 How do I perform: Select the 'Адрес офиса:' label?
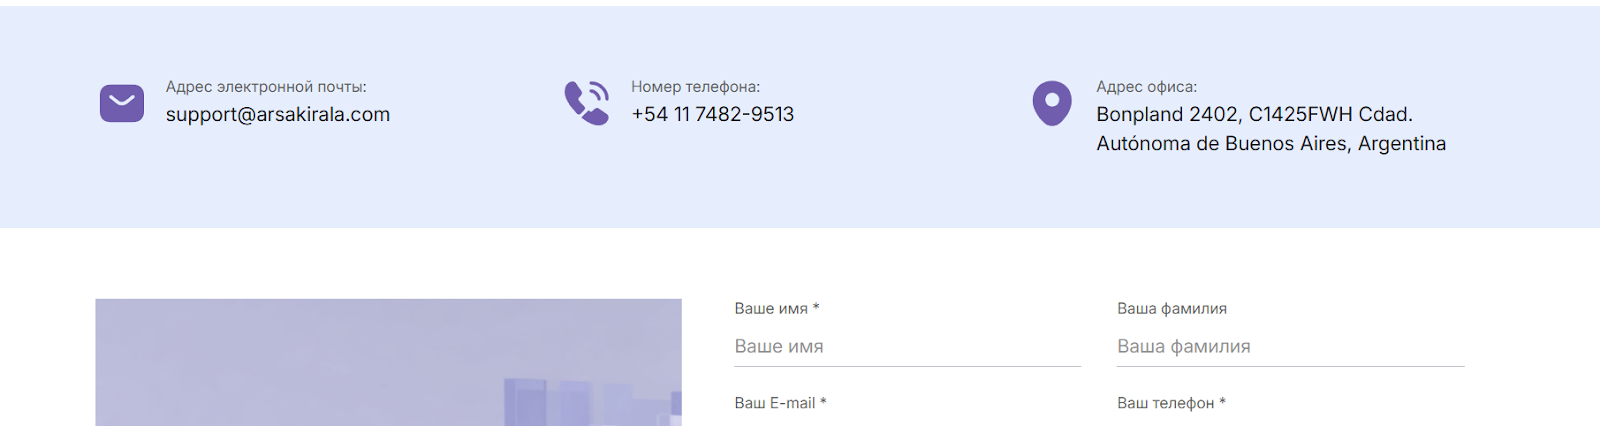coord(1147,87)
